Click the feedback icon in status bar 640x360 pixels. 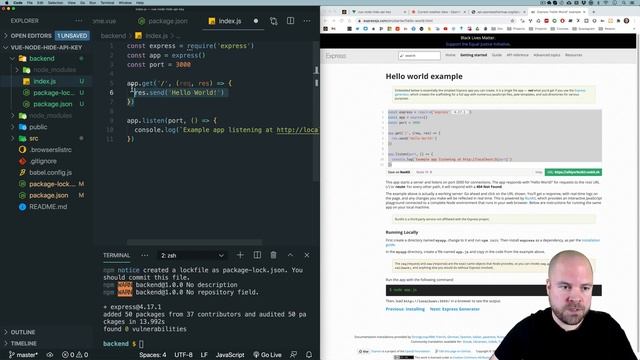(293, 355)
